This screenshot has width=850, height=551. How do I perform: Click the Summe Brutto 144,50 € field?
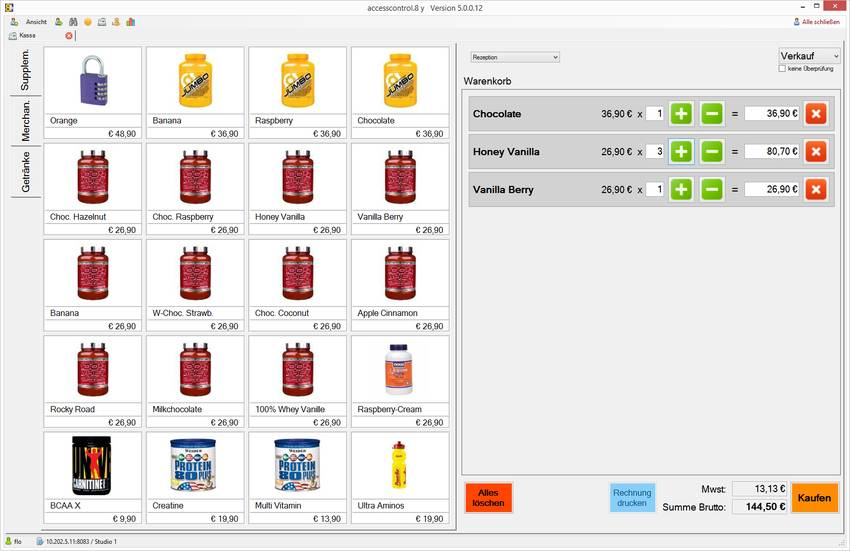[759, 507]
